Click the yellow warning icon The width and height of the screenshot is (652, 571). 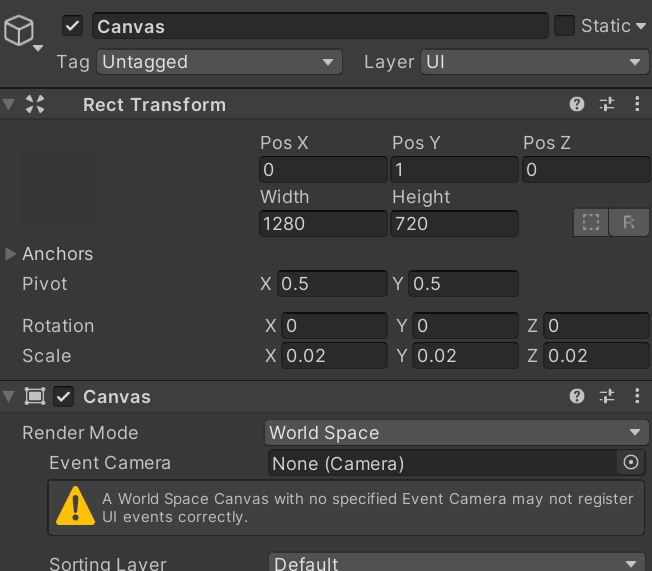75,505
